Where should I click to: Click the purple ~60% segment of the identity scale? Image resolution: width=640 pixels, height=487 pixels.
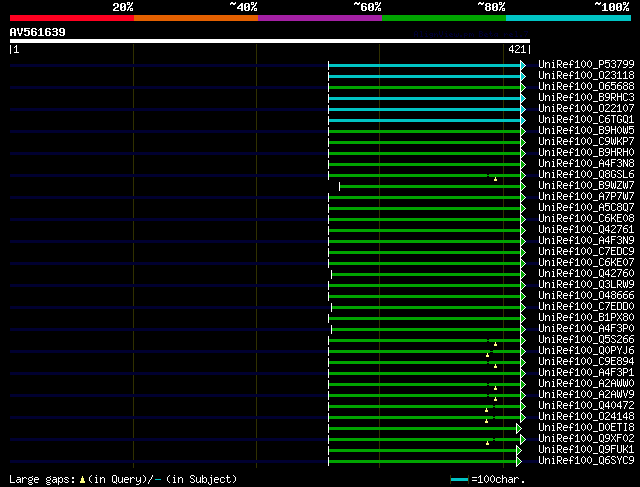pyautogui.click(x=320, y=18)
